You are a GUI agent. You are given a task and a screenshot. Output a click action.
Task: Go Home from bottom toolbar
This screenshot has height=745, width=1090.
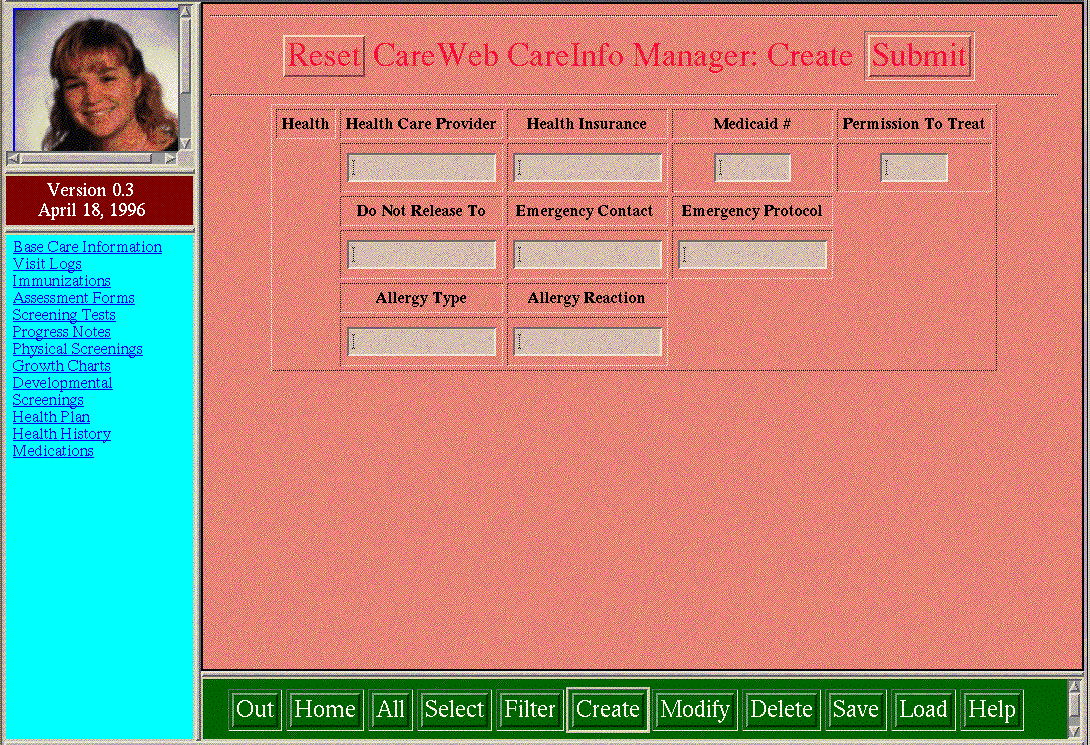point(325,710)
